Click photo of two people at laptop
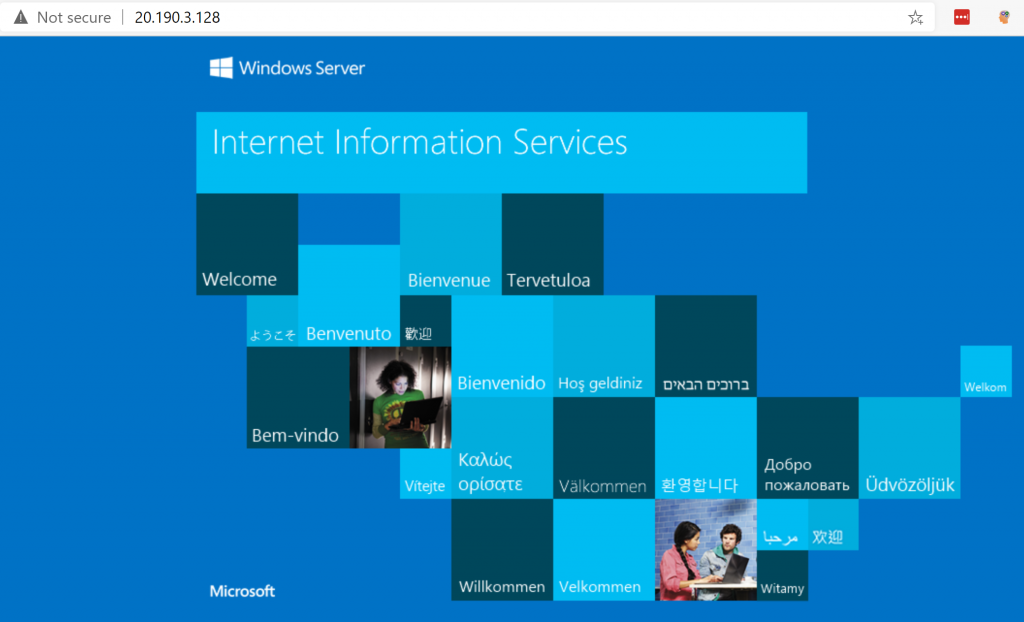 pyautogui.click(x=705, y=550)
